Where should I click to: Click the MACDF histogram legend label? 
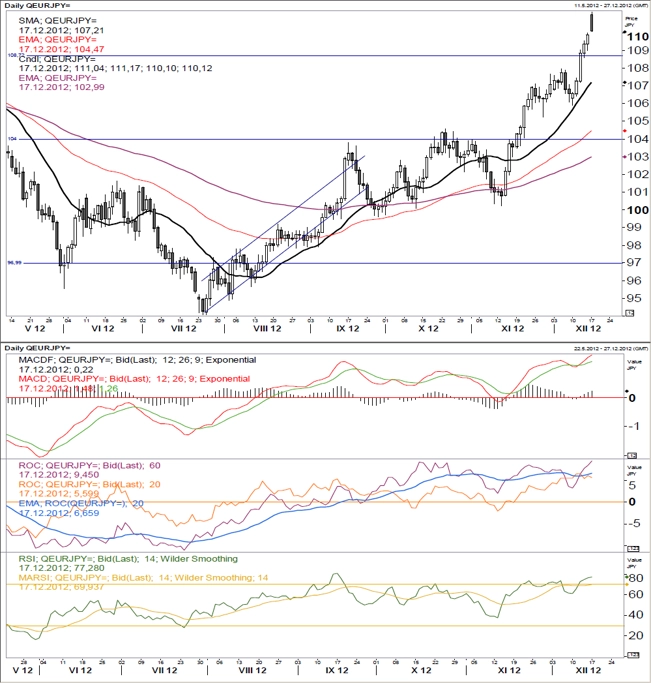137,360
